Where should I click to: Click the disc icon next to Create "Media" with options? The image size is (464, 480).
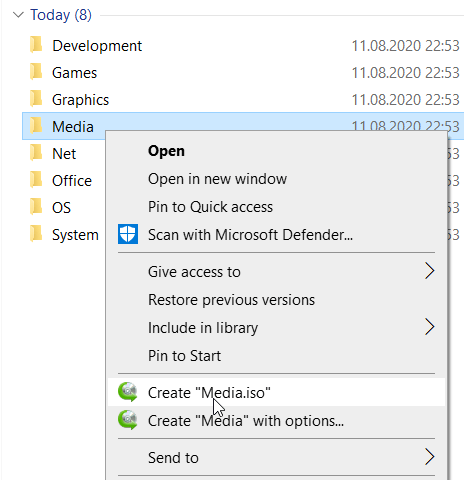click(128, 420)
